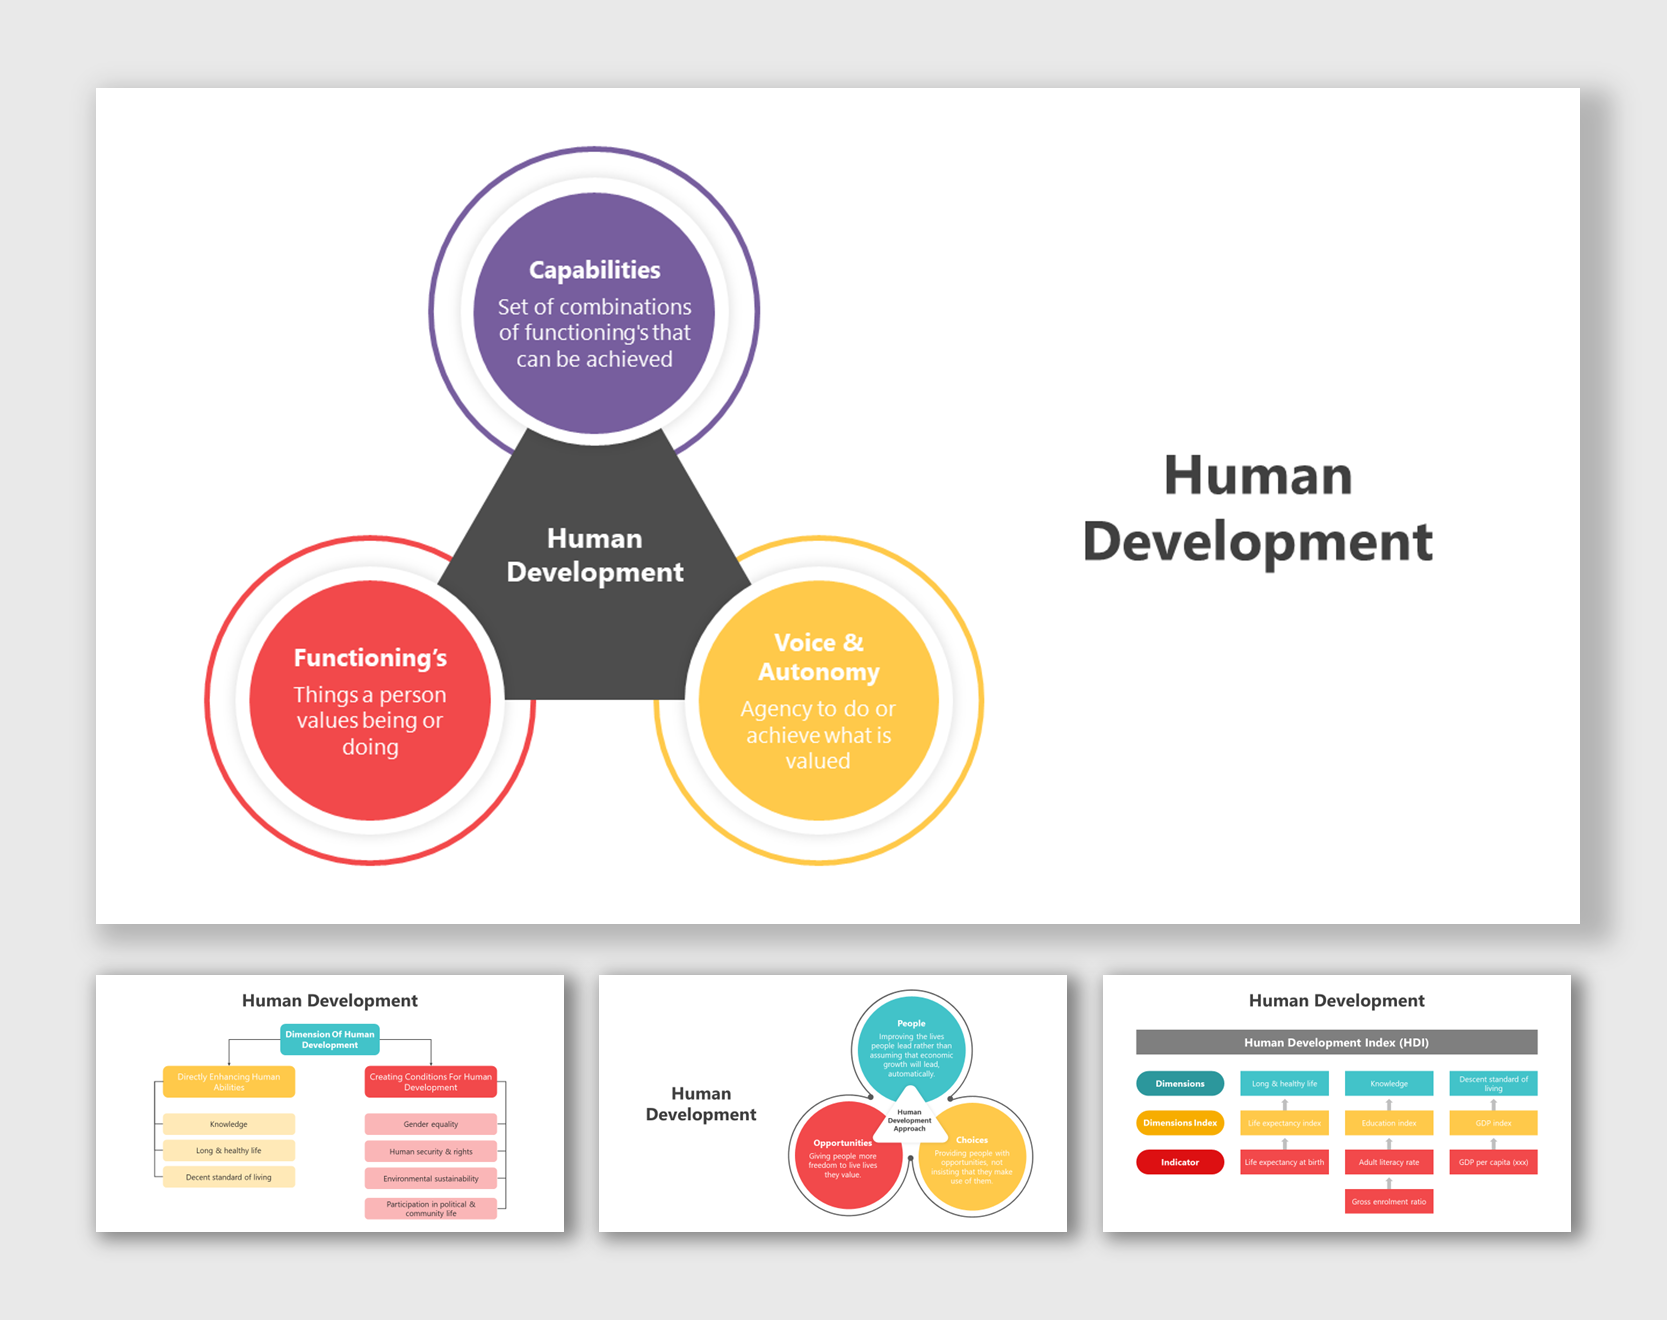Select the red 'Indicator' pill label

(1180, 1162)
